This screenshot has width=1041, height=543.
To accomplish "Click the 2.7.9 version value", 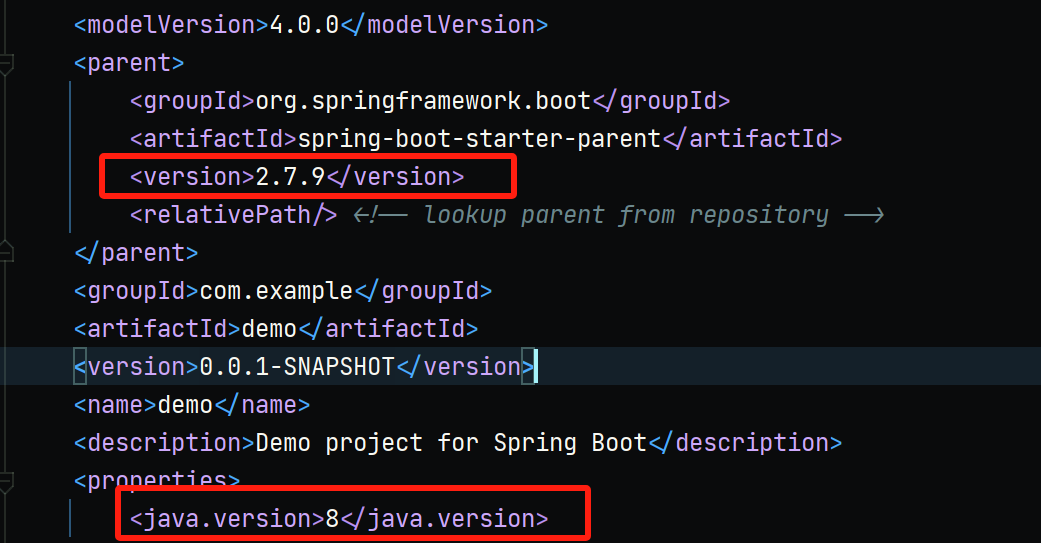I will (x=290, y=177).
